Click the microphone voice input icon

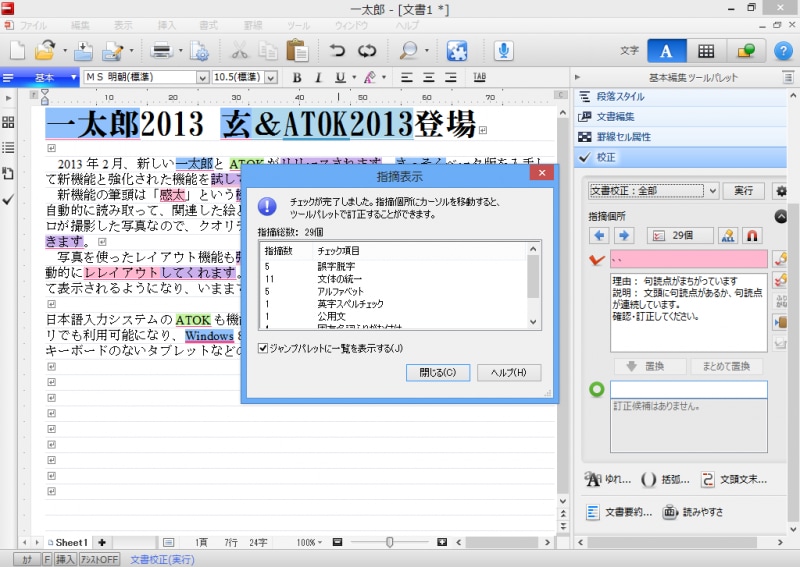coord(504,51)
